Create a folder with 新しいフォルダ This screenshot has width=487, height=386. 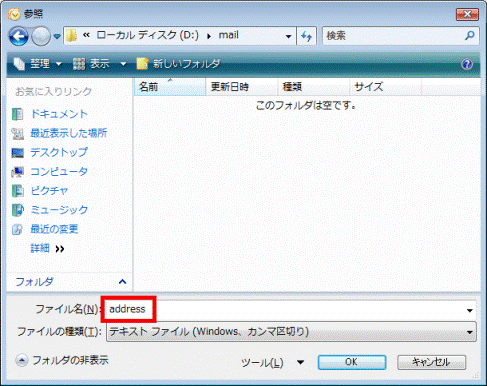point(178,63)
